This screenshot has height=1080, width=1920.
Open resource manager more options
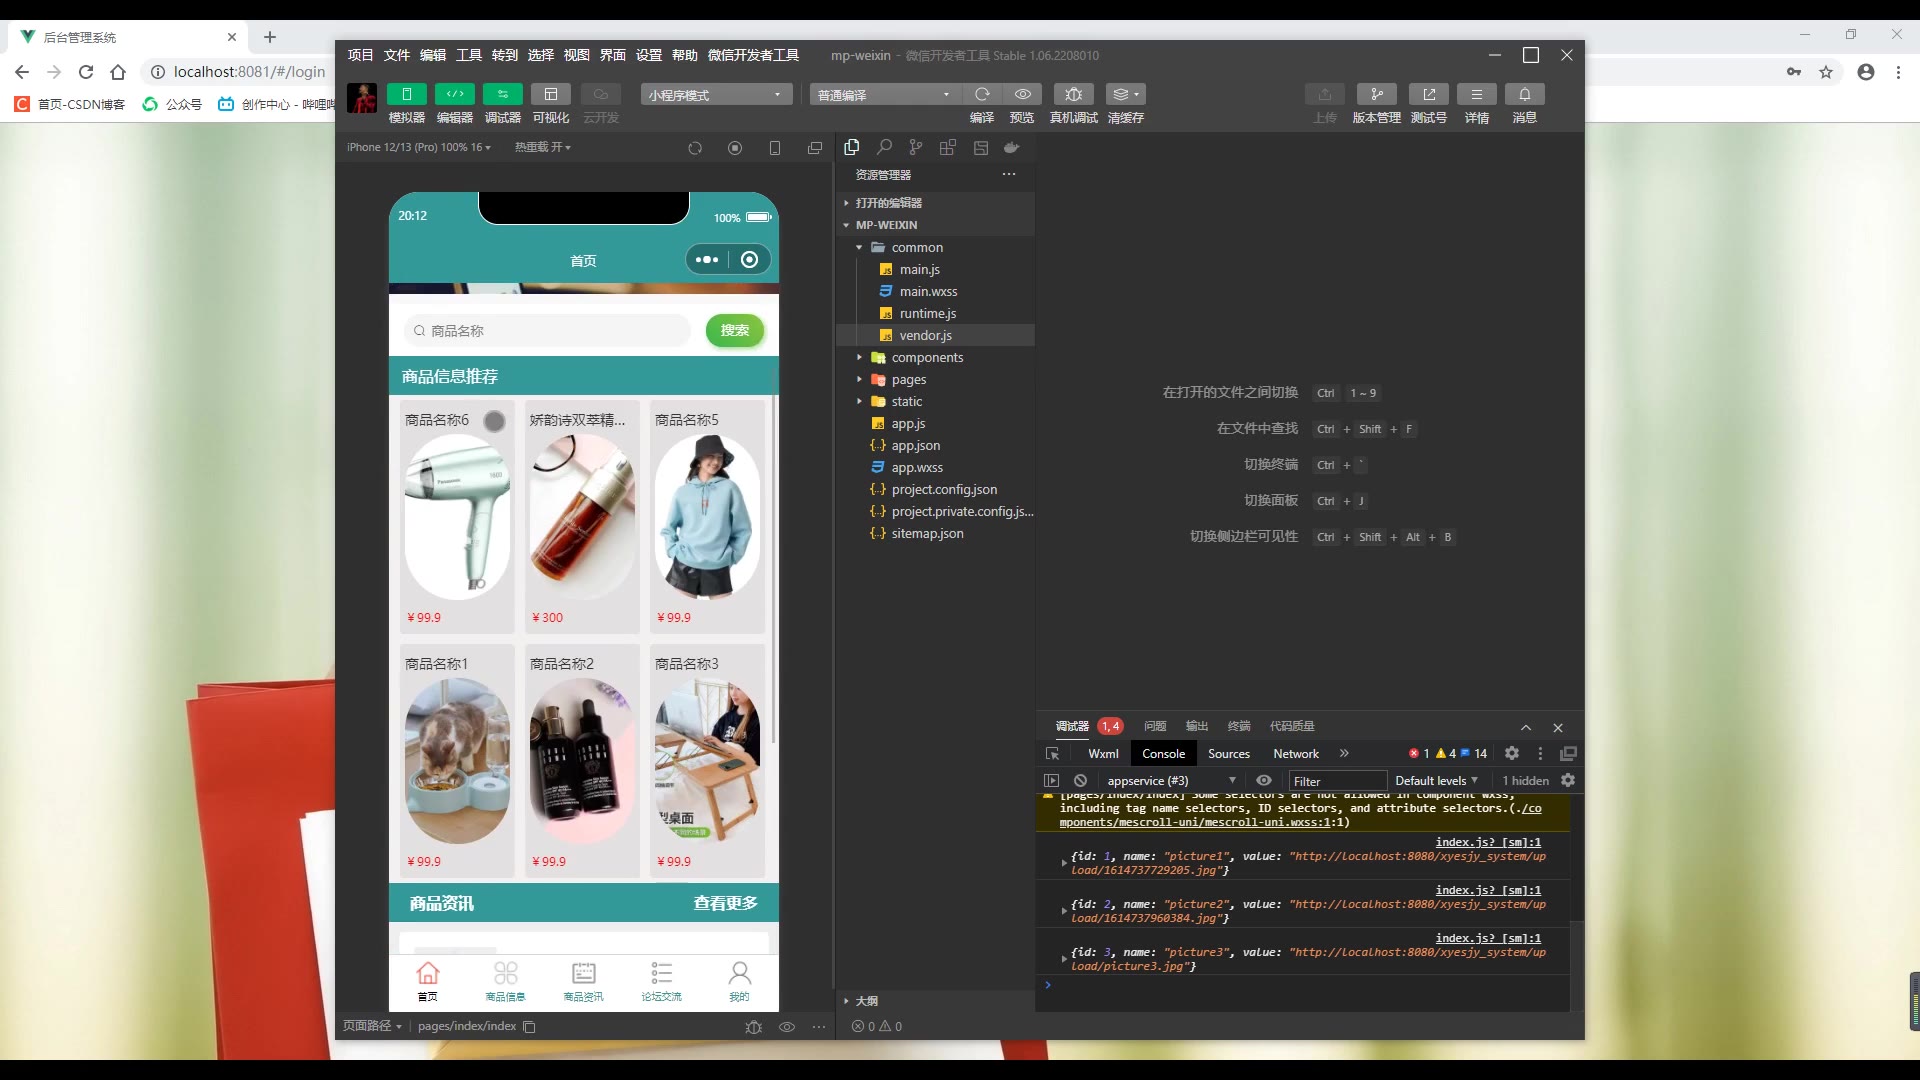coord(1009,174)
